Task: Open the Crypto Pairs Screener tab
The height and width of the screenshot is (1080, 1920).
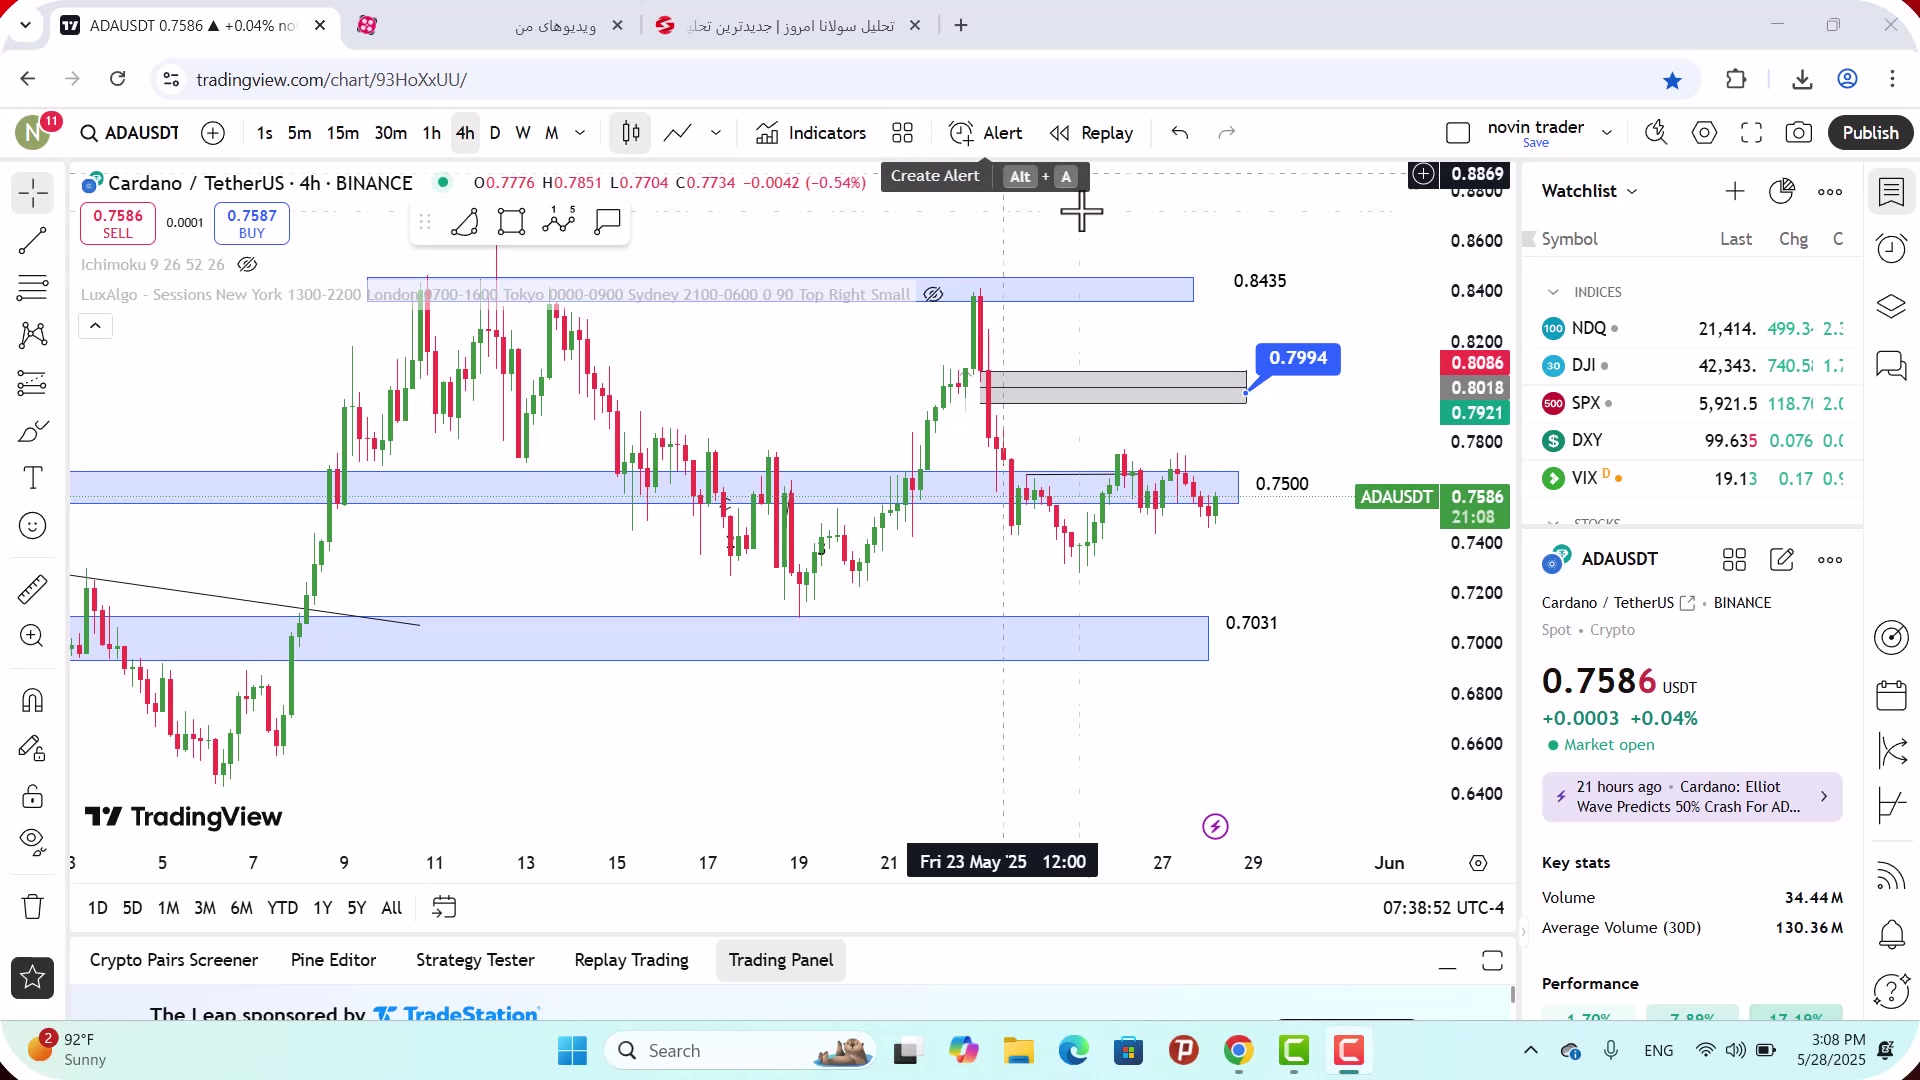Action: (x=174, y=960)
